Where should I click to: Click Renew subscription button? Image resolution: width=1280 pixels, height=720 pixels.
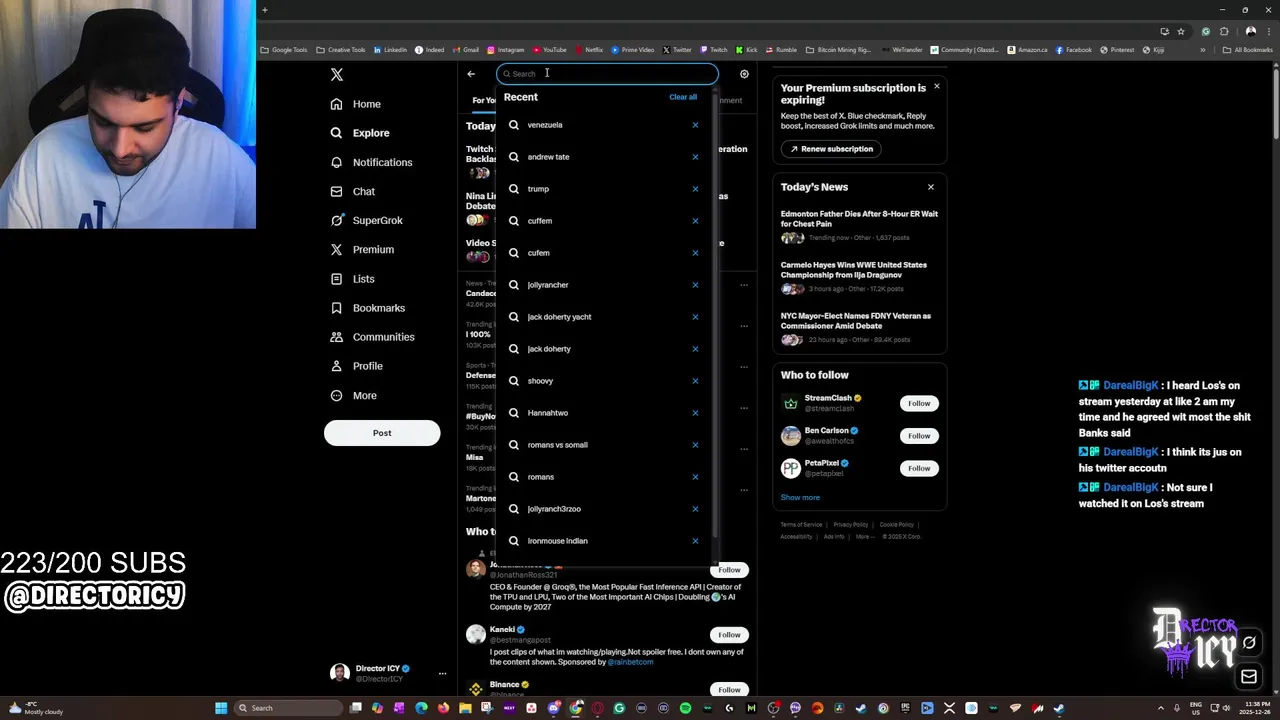pyautogui.click(x=831, y=149)
